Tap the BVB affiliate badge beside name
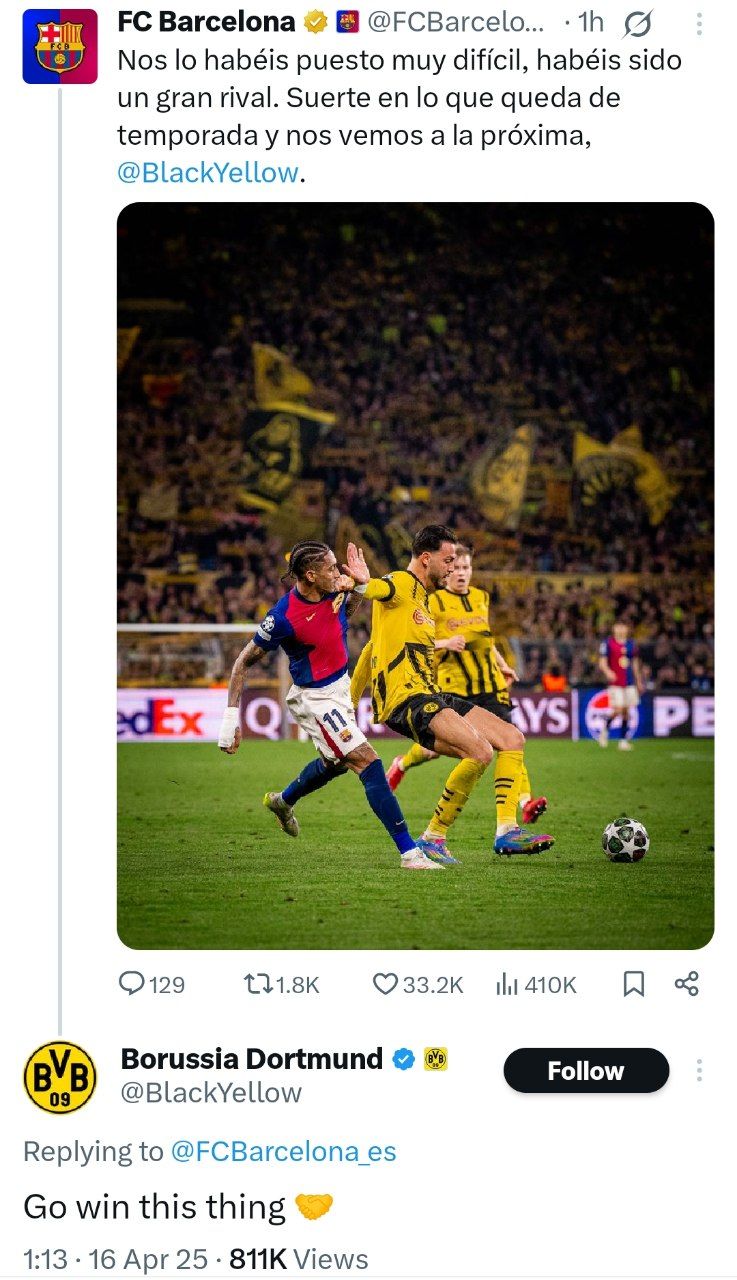The image size is (737, 1280). pyautogui.click(x=435, y=1059)
